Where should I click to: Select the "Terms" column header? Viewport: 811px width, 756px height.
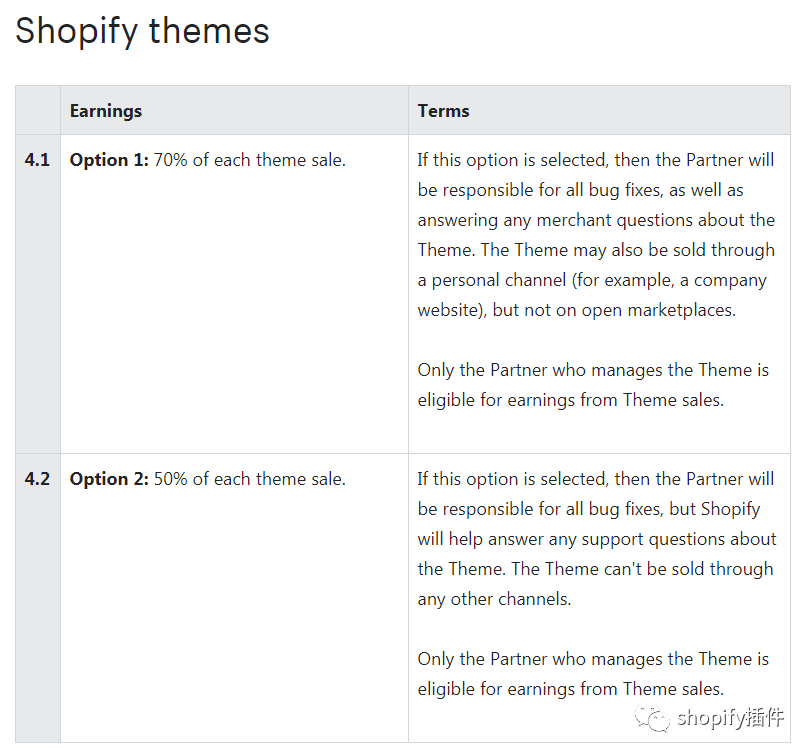point(444,111)
